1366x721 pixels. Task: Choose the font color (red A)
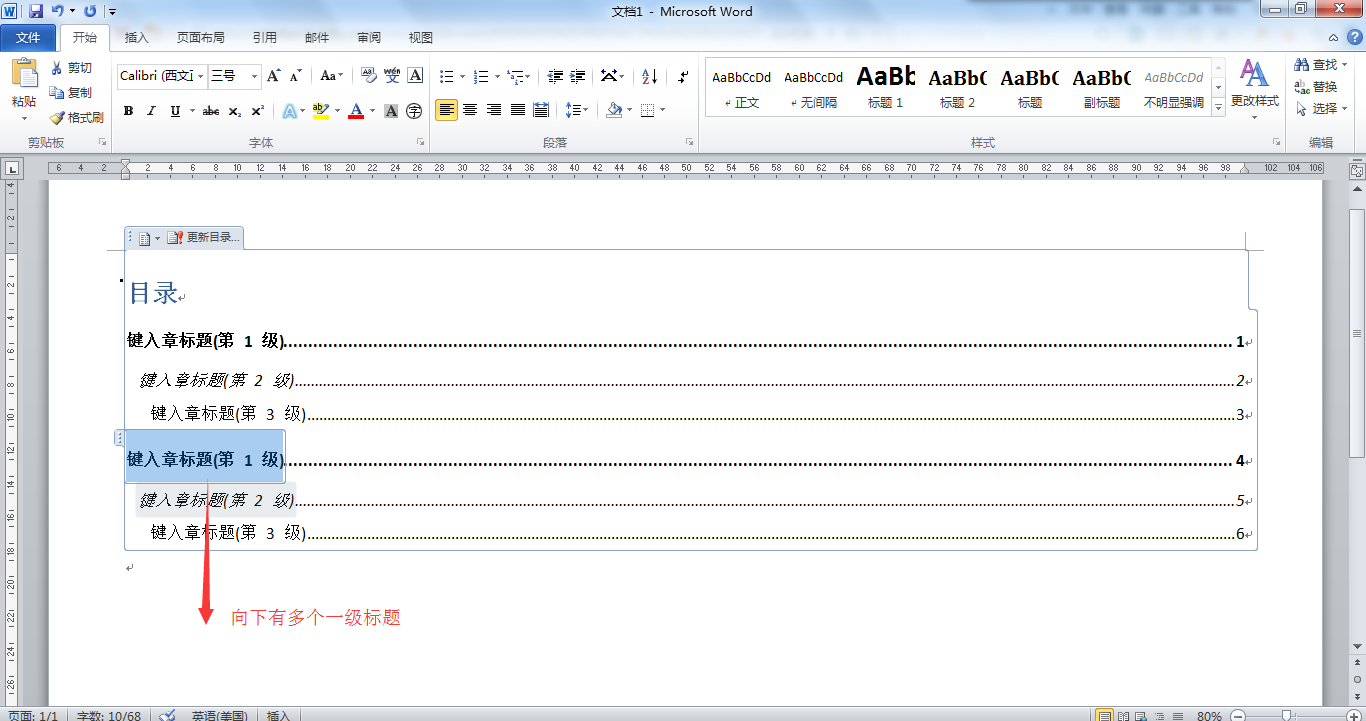point(356,111)
